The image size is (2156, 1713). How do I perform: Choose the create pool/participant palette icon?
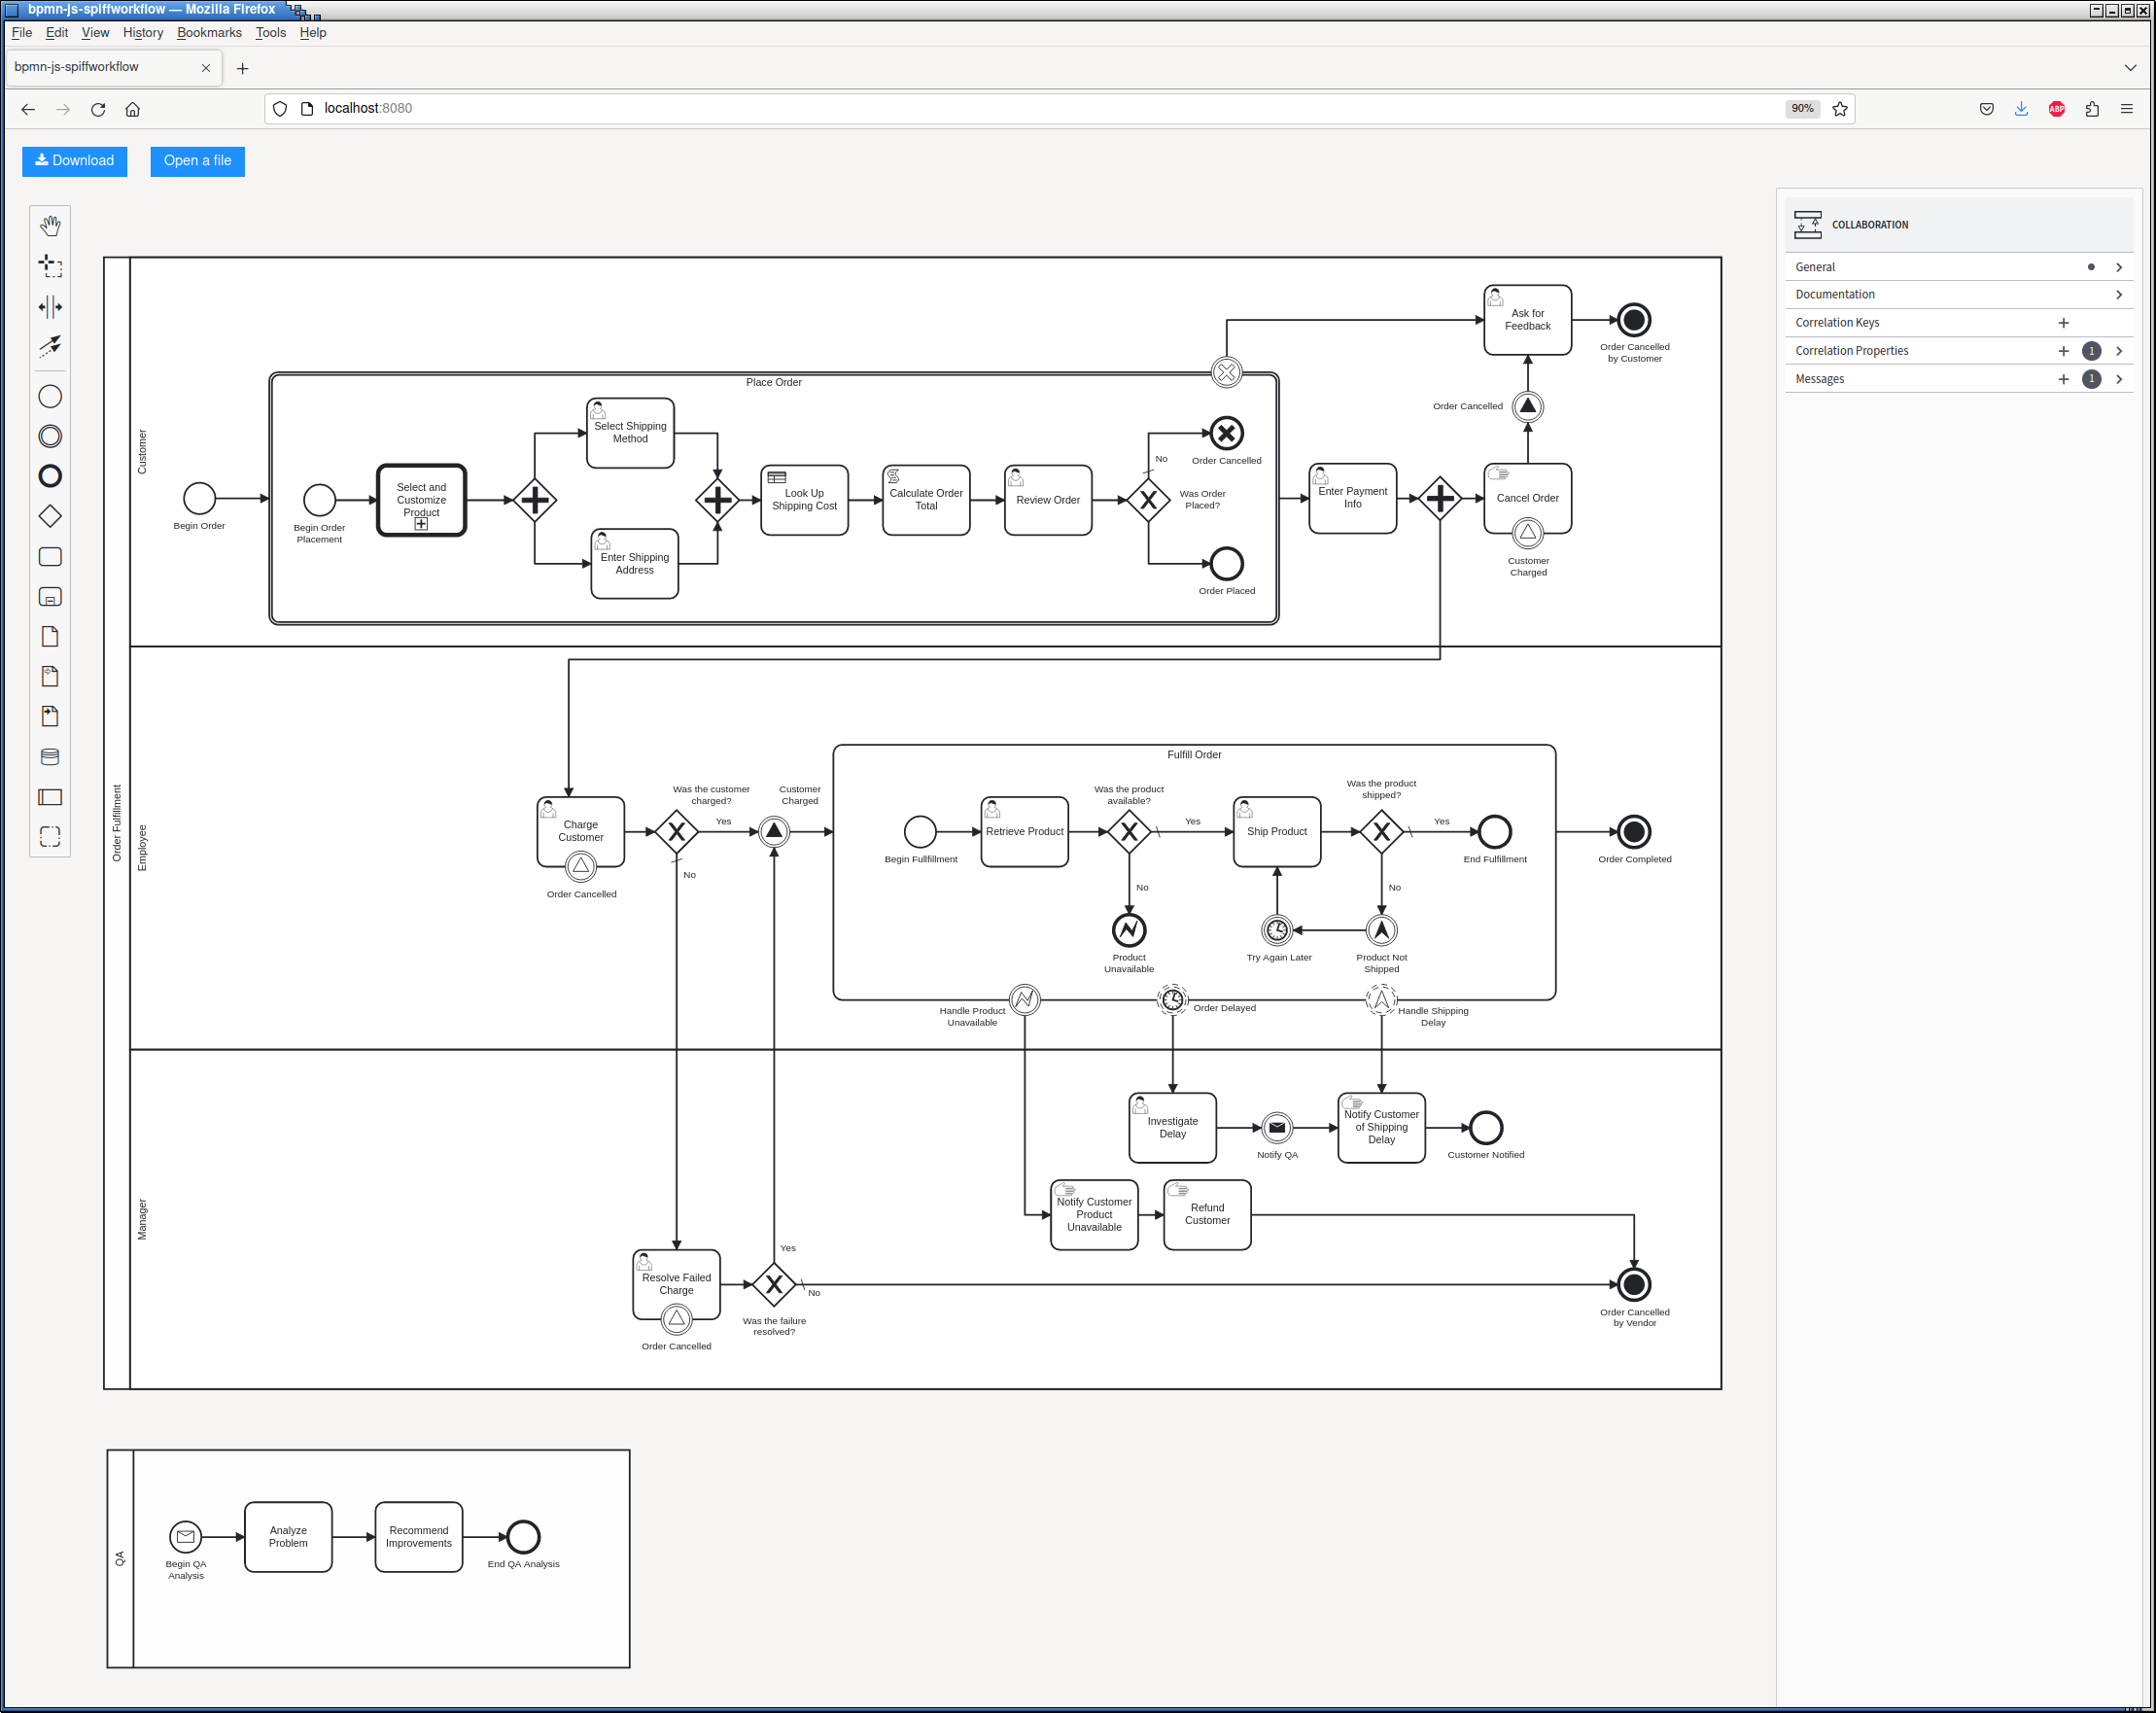tap(50, 797)
